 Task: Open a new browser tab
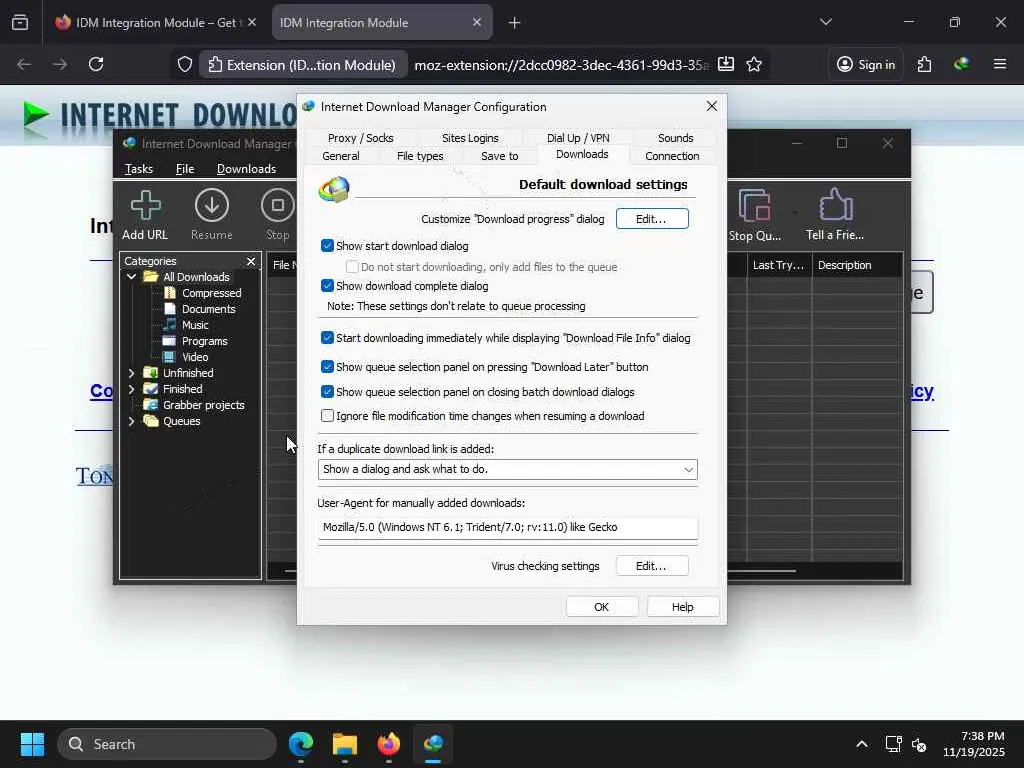(x=515, y=23)
